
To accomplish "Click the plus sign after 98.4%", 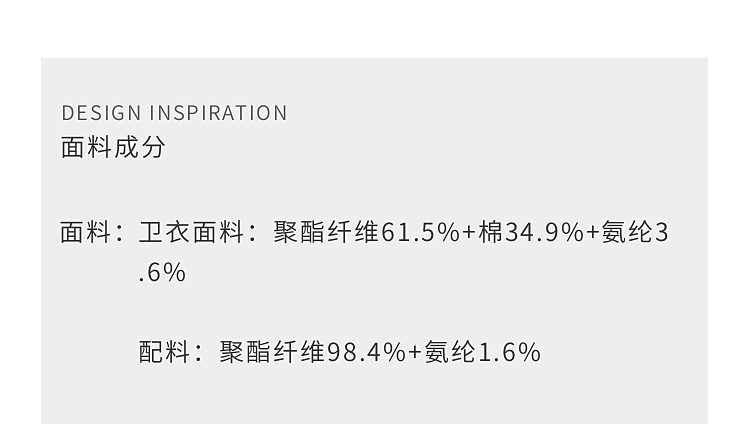I will (x=415, y=352).
